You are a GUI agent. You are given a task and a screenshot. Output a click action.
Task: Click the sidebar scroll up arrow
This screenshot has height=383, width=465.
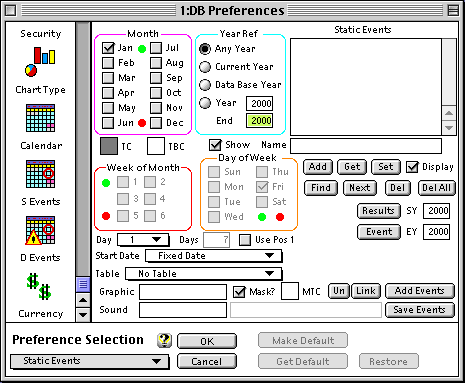point(83,300)
